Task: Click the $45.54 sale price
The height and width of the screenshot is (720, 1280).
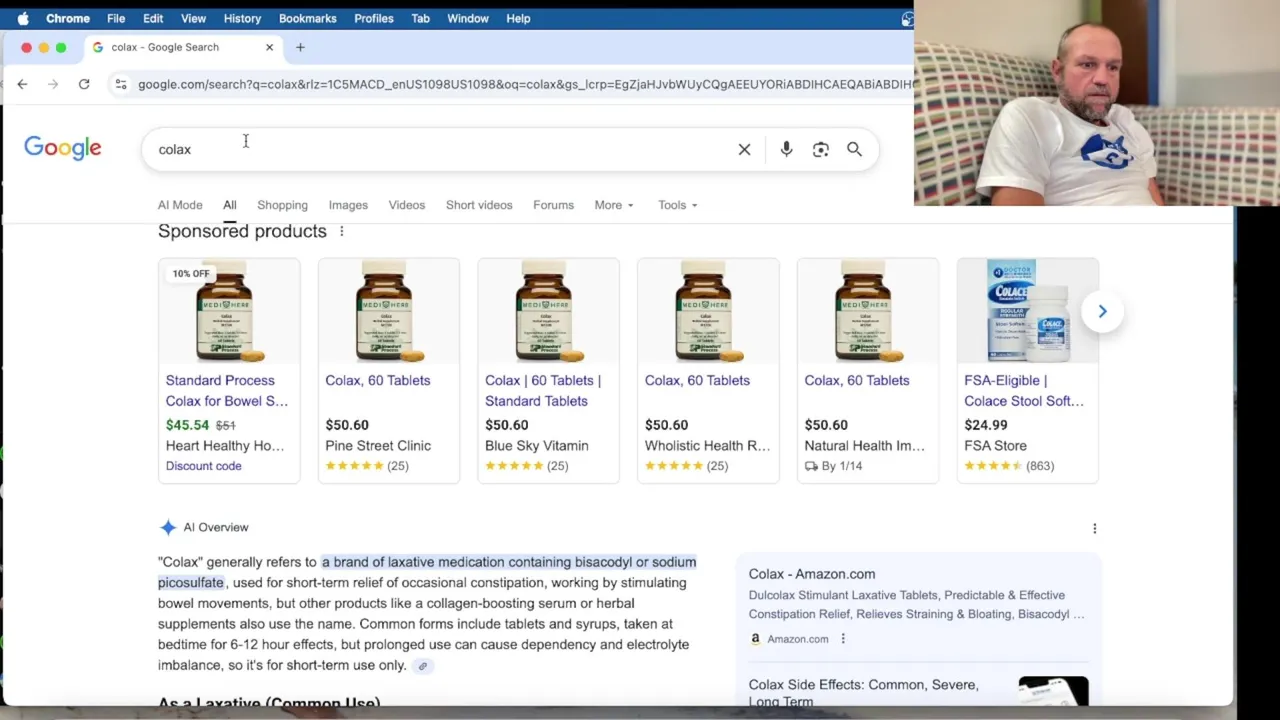Action: click(x=187, y=425)
